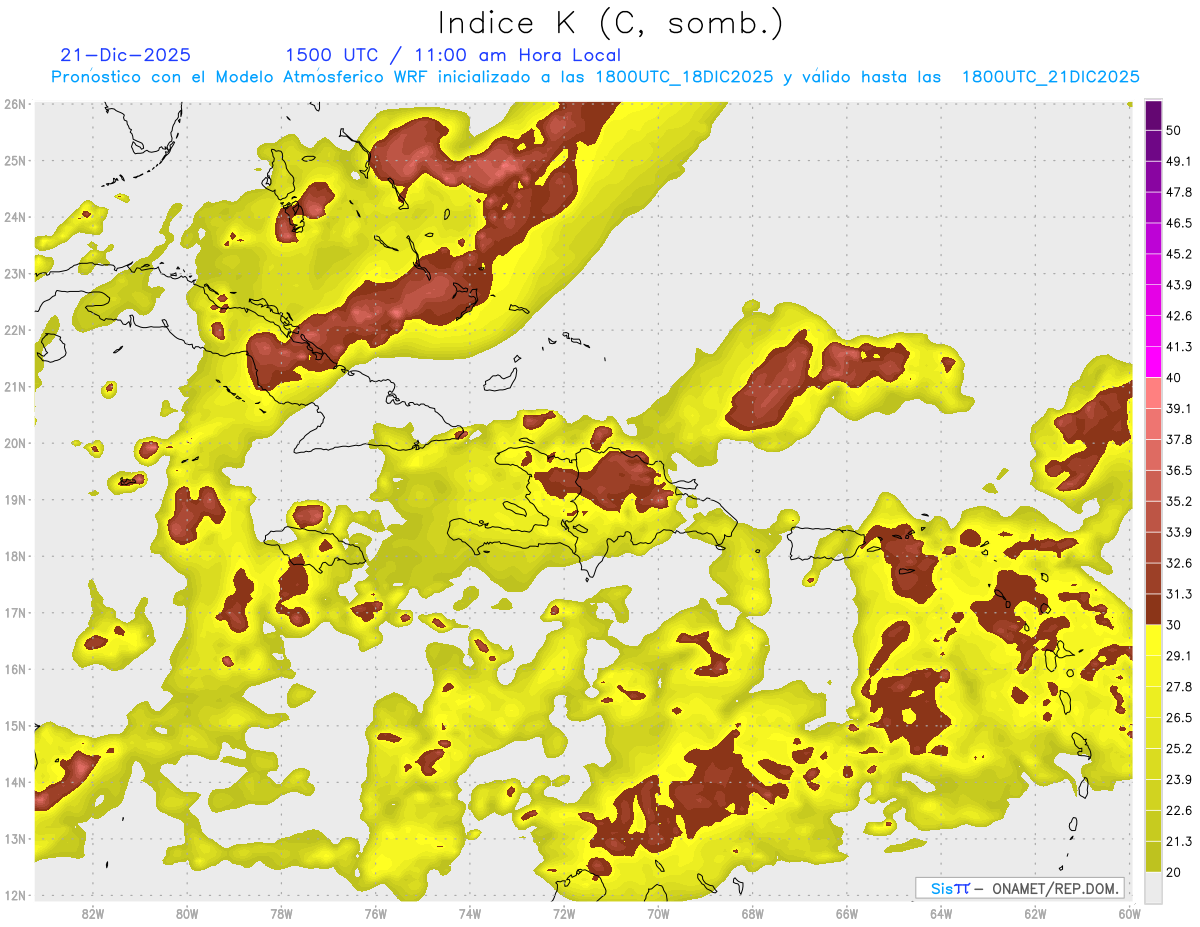Click the '19N' latitude axis label

click(x=15, y=499)
